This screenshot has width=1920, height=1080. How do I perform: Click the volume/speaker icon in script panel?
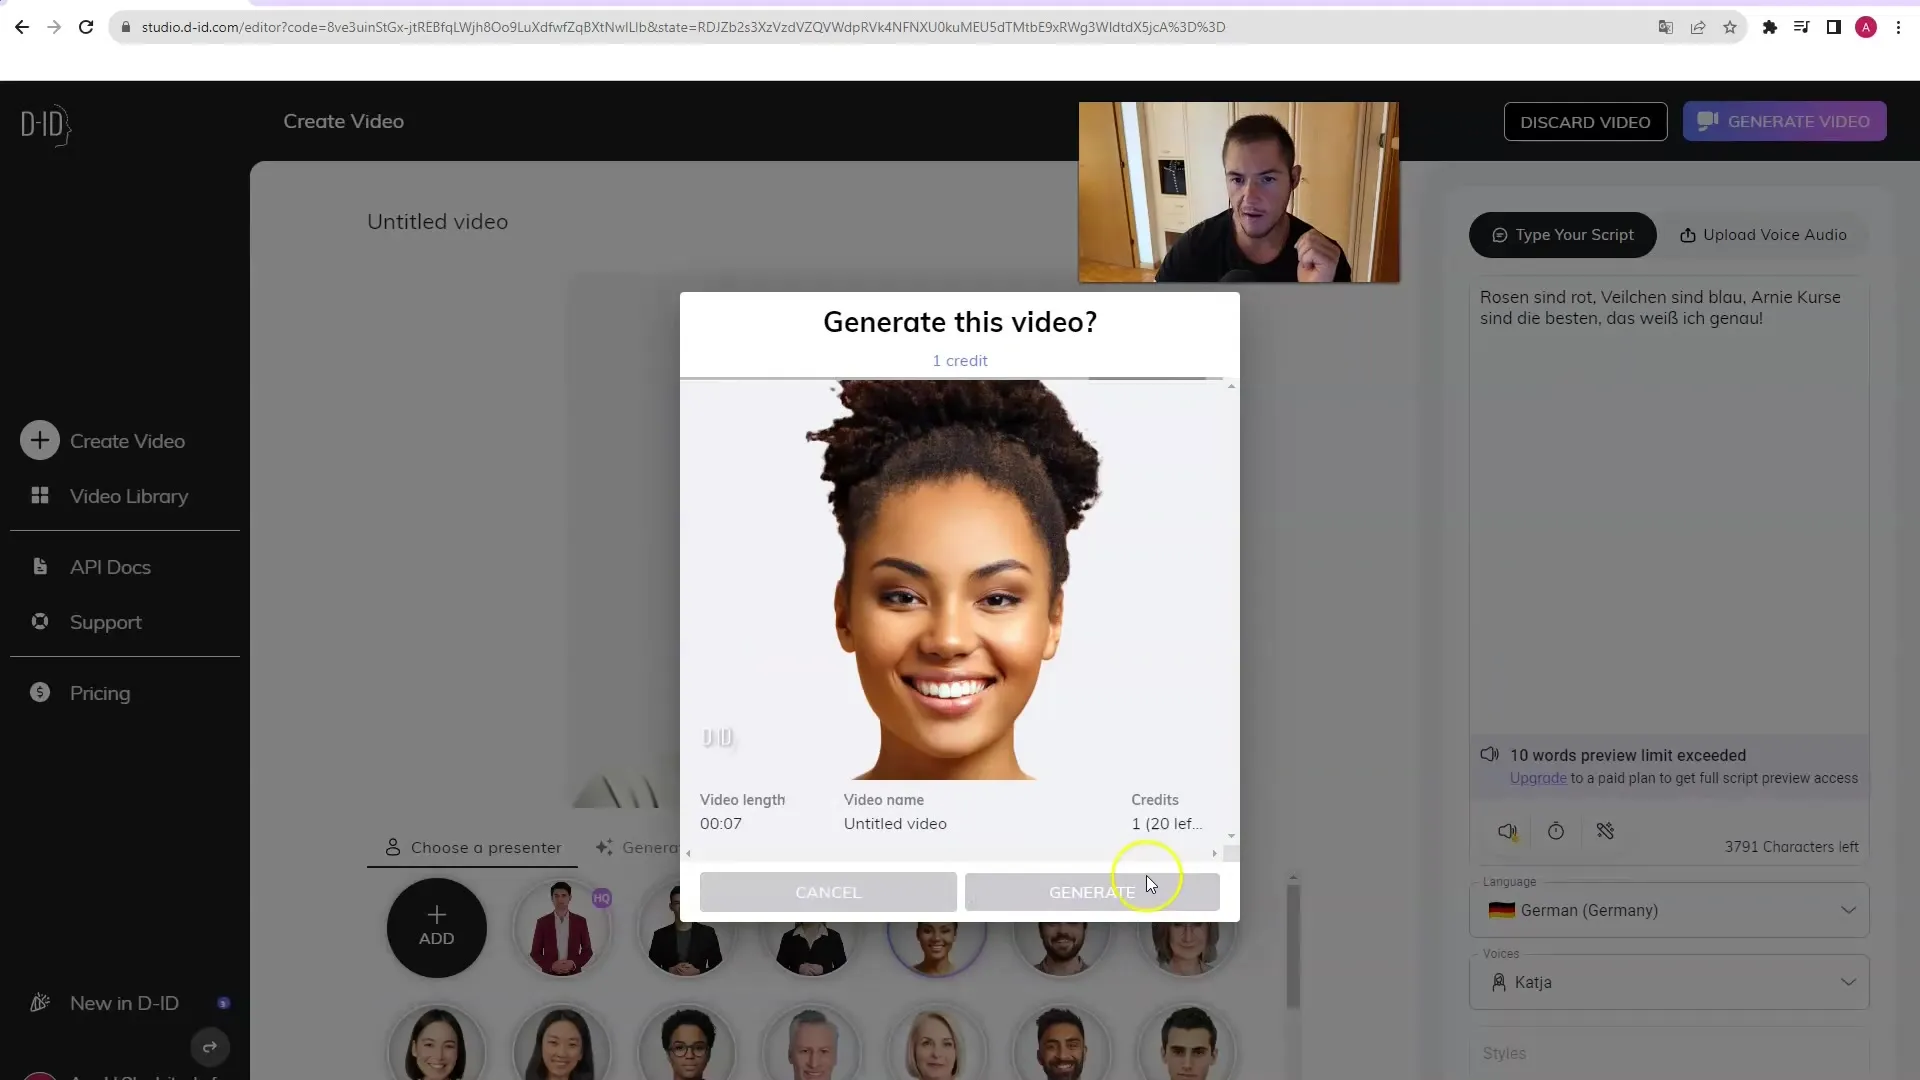[x=1506, y=831]
